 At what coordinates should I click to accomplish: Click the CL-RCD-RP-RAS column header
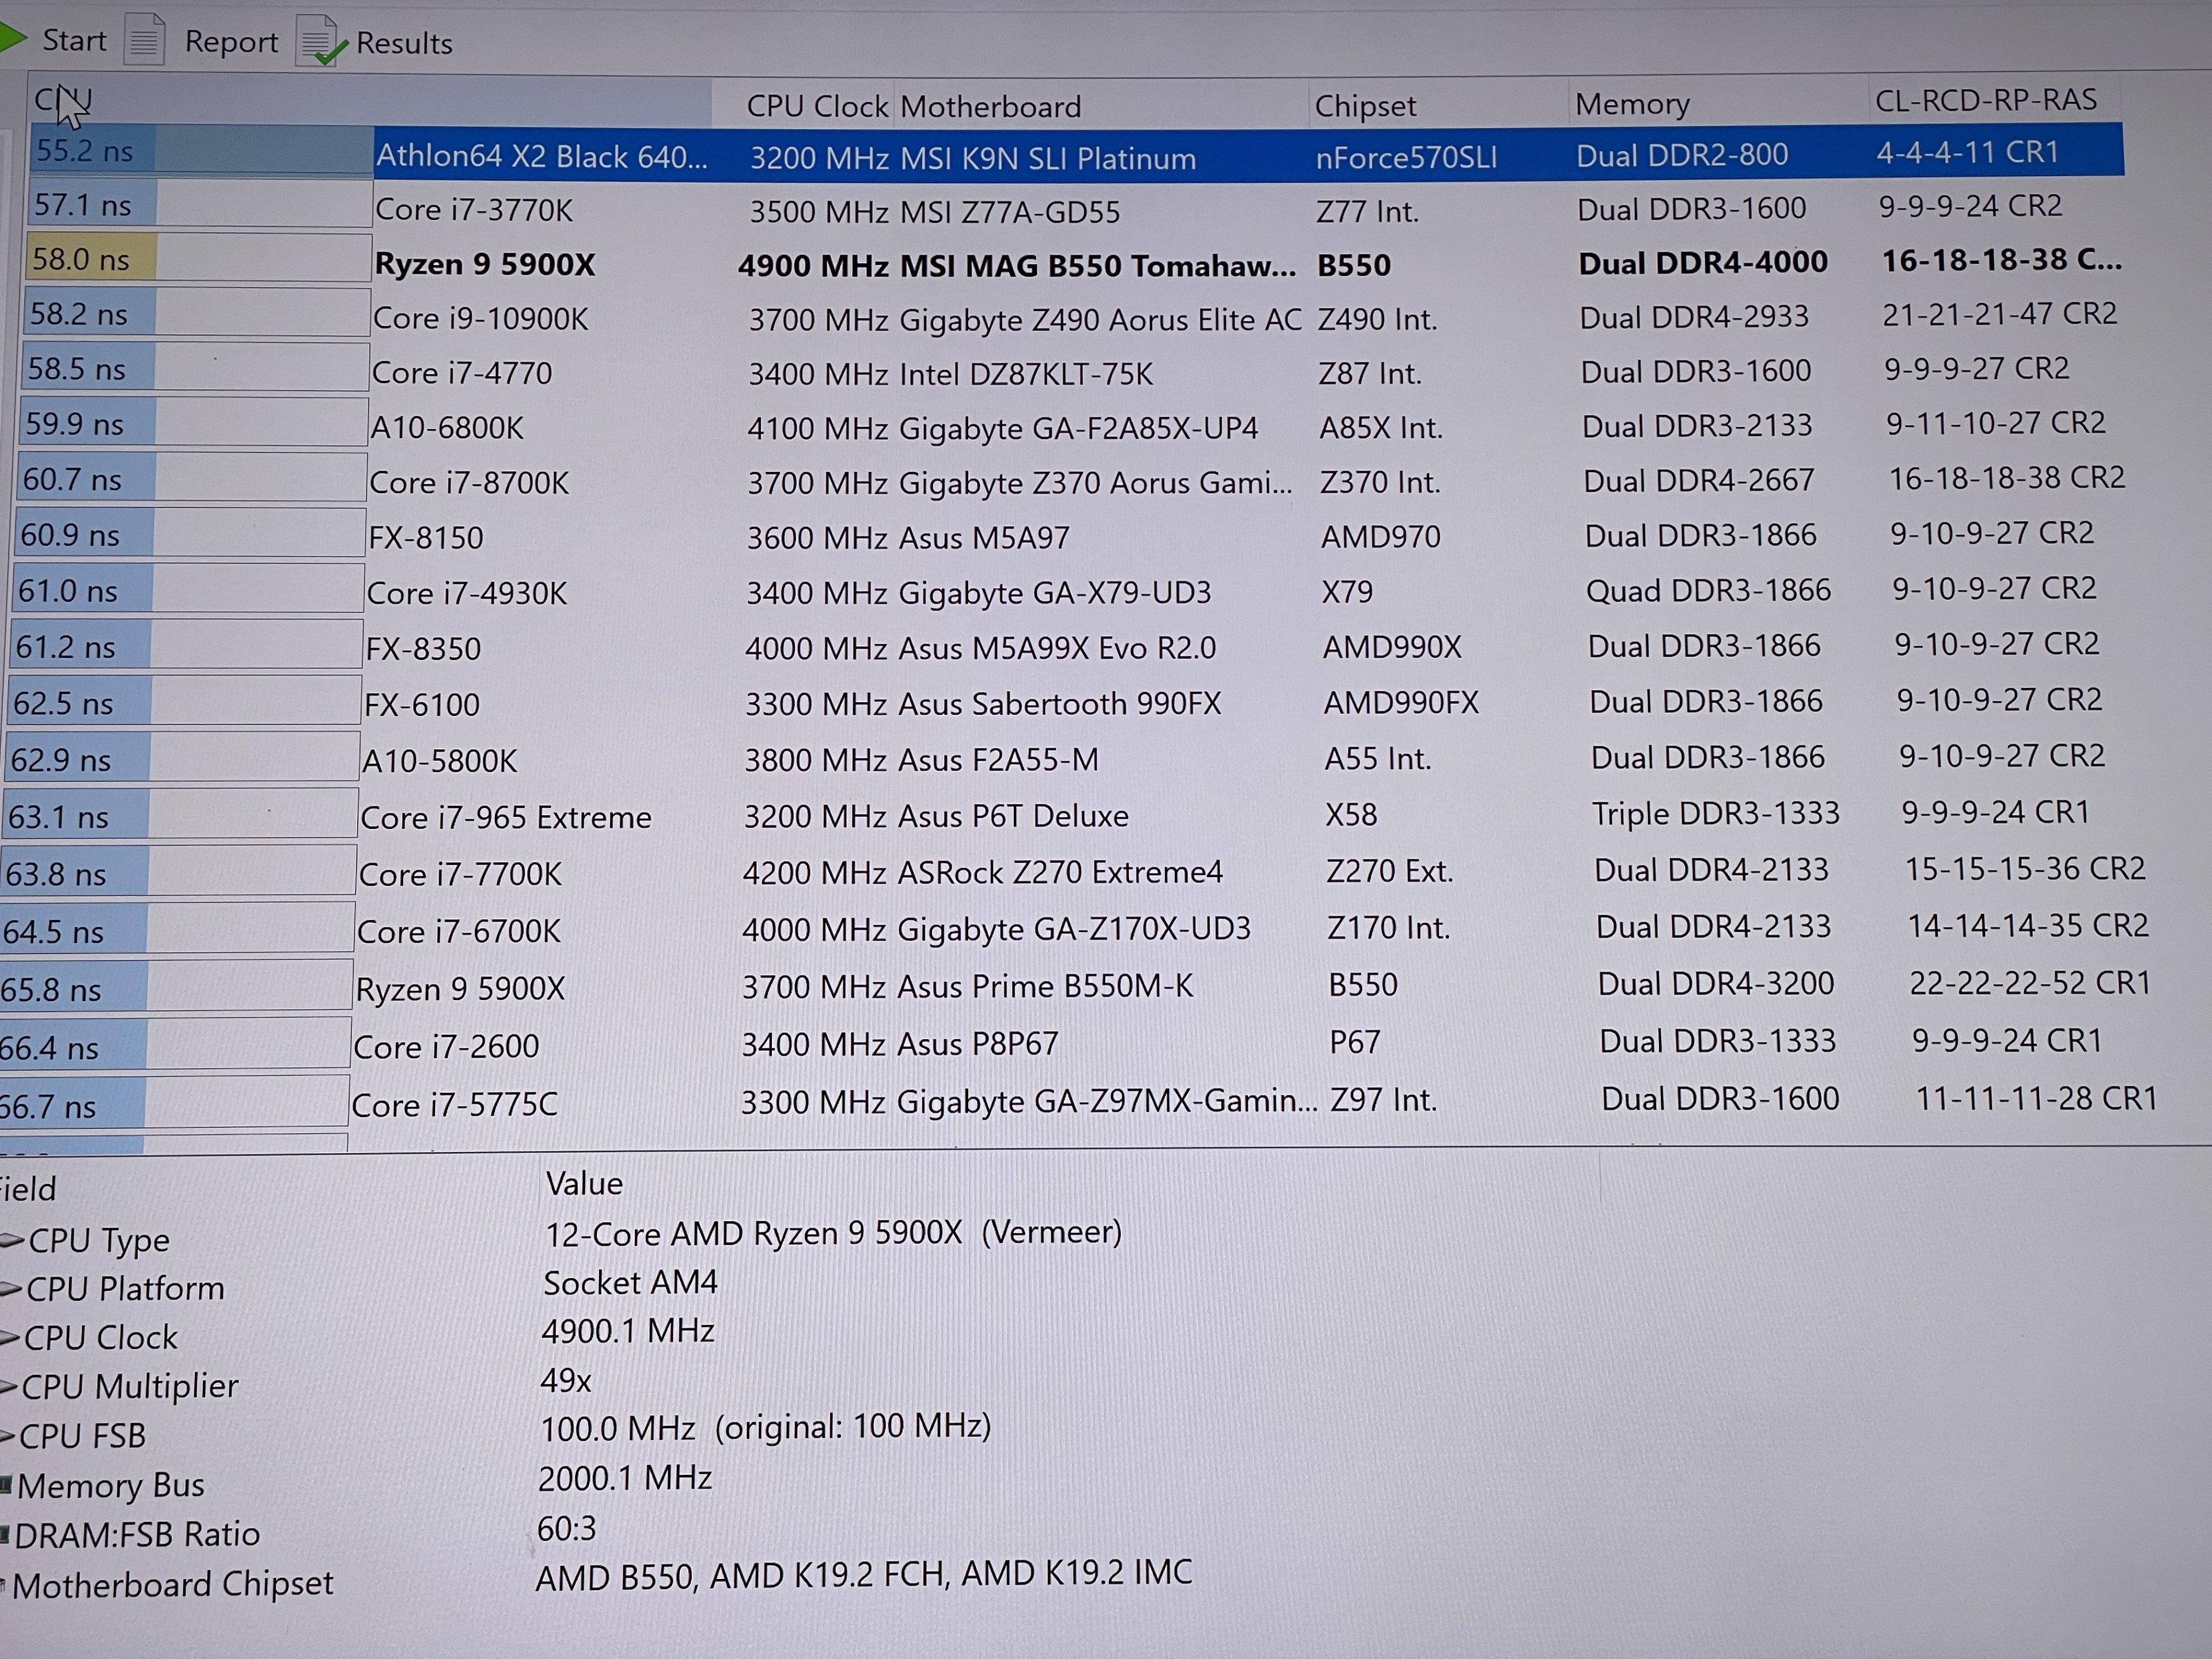(x=1985, y=100)
